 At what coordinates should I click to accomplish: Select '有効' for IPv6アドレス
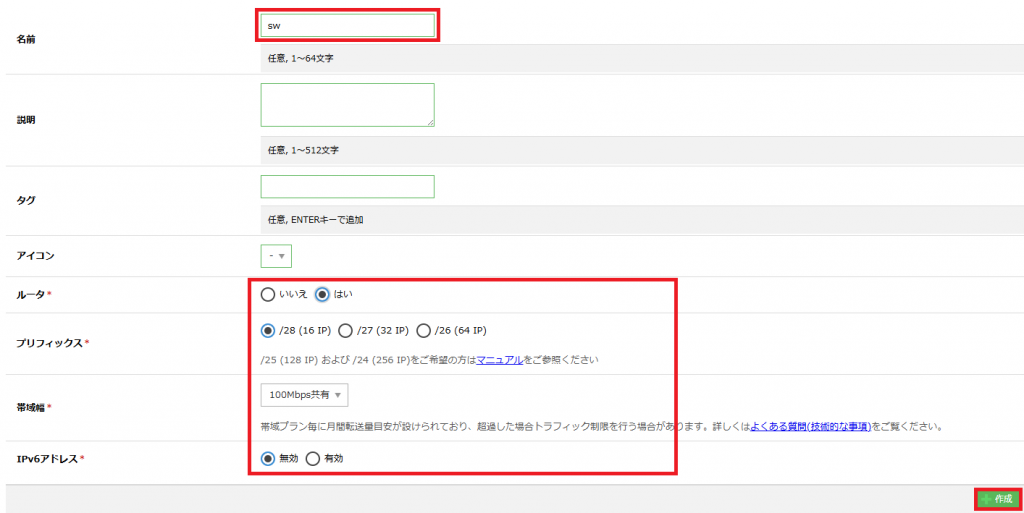(312, 458)
